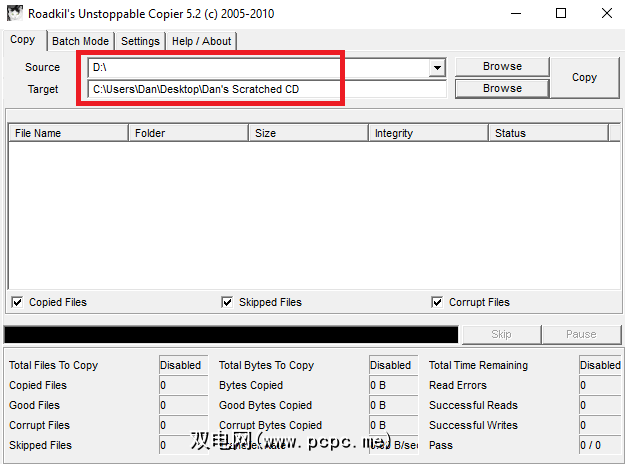Browse for the Source folder
Viewport: 625px width, 464px height.
pos(502,66)
